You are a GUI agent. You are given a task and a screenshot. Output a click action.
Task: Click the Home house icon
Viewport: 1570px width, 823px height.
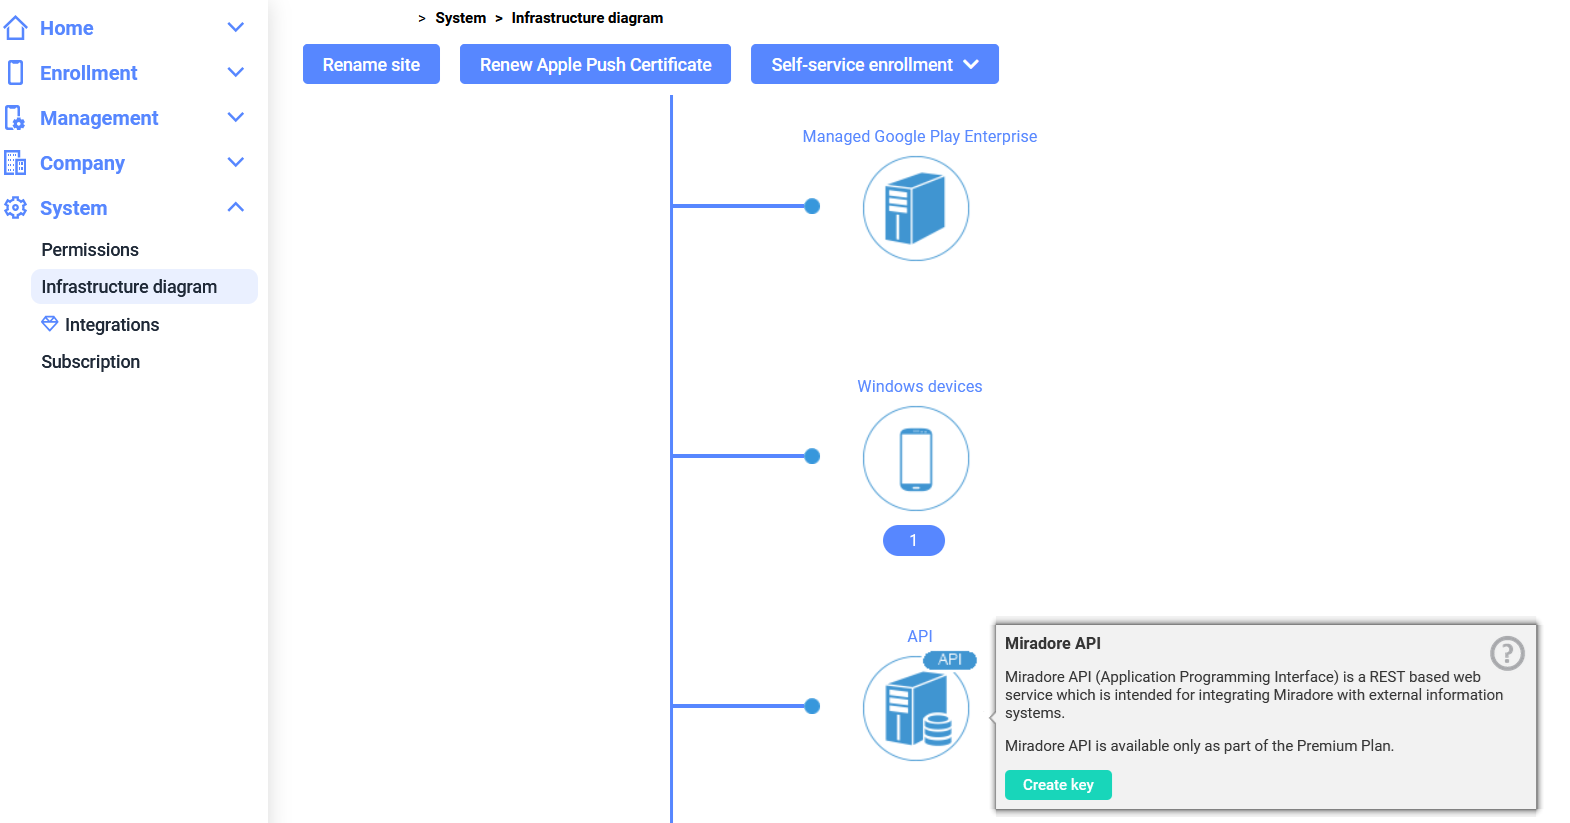click(x=15, y=28)
